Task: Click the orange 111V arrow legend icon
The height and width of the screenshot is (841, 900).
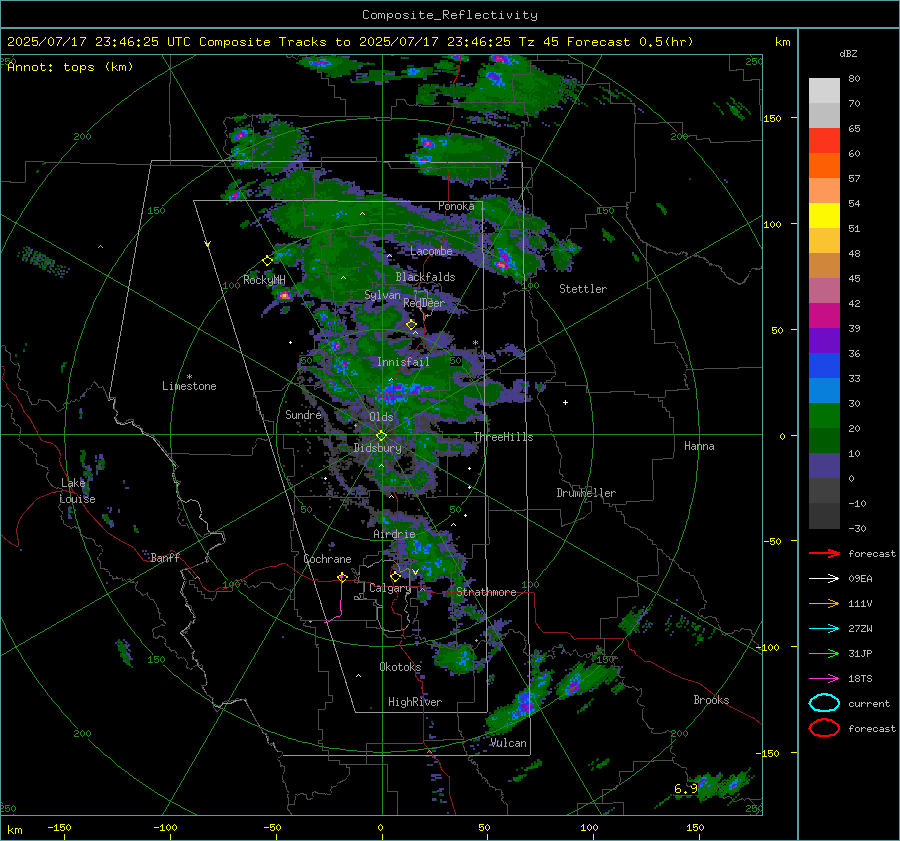Action: pos(824,603)
